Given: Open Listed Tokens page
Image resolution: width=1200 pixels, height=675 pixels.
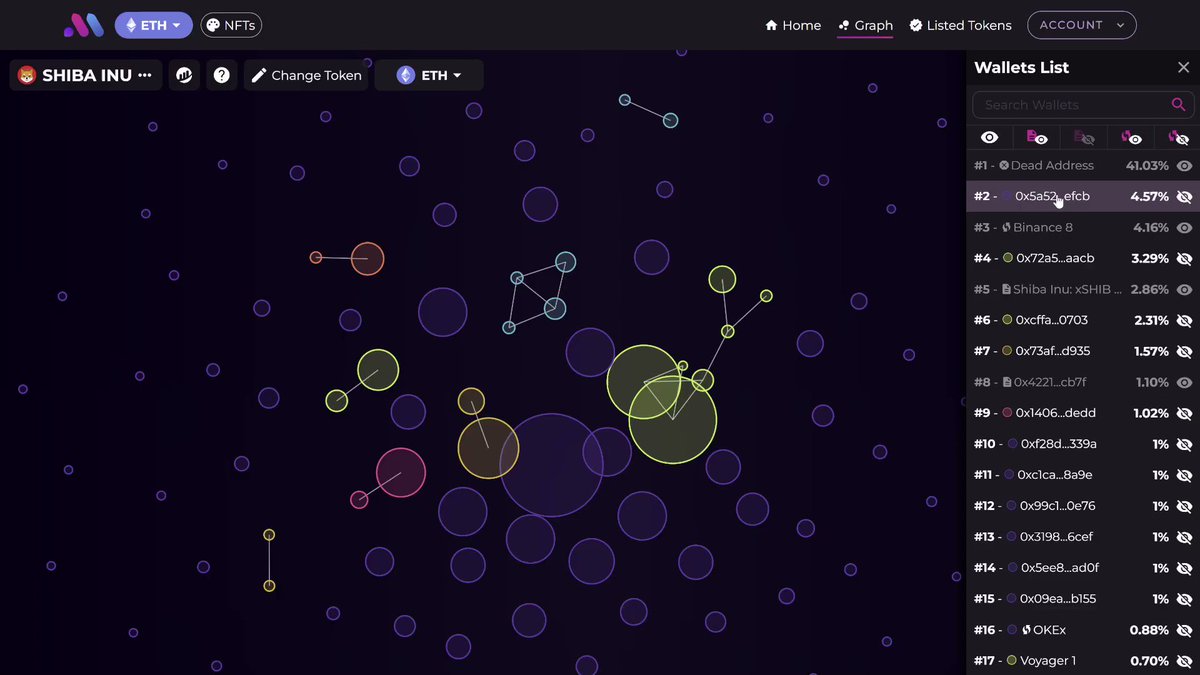Looking at the screenshot, I should pyautogui.click(x=960, y=25).
